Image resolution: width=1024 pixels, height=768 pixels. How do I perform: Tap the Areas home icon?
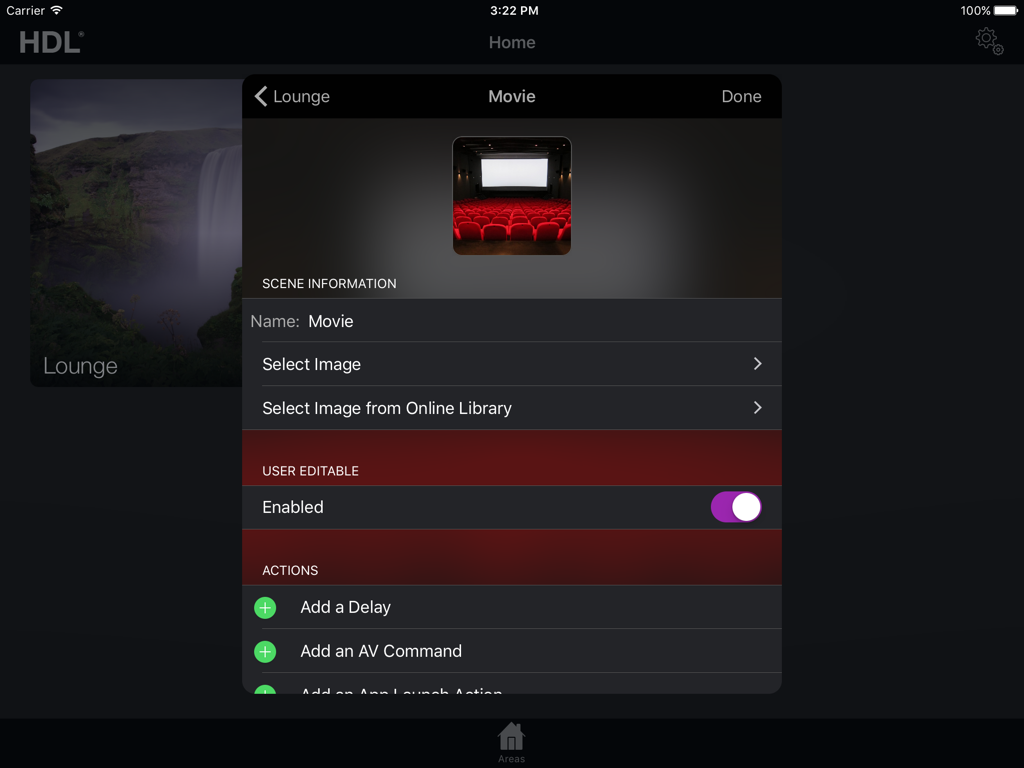(x=511, y=743)
